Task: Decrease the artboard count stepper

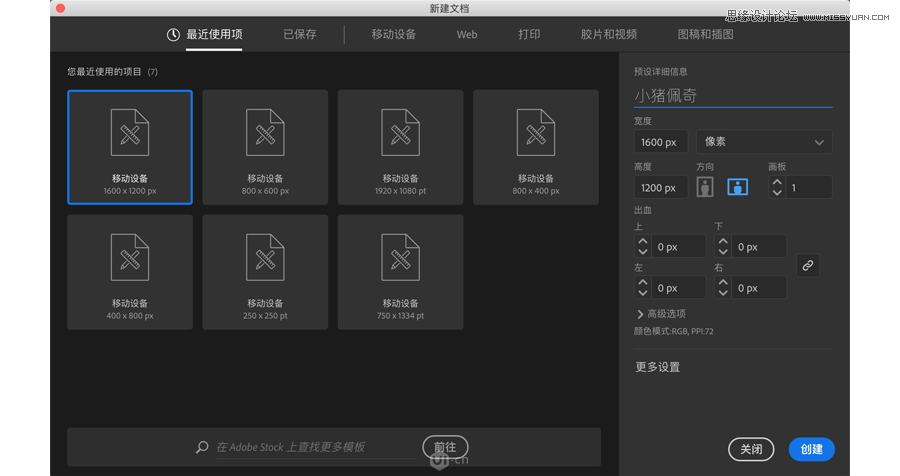Action: 777,193
